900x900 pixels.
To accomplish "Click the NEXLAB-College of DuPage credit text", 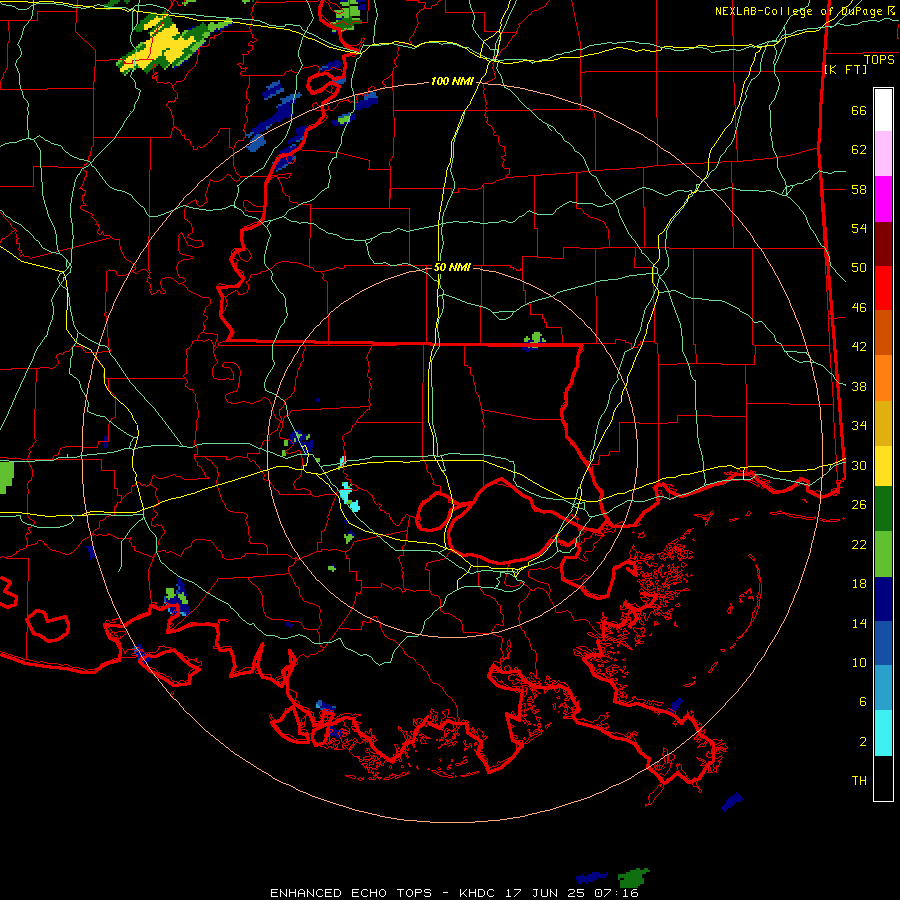I will click(x=804, y=11).
